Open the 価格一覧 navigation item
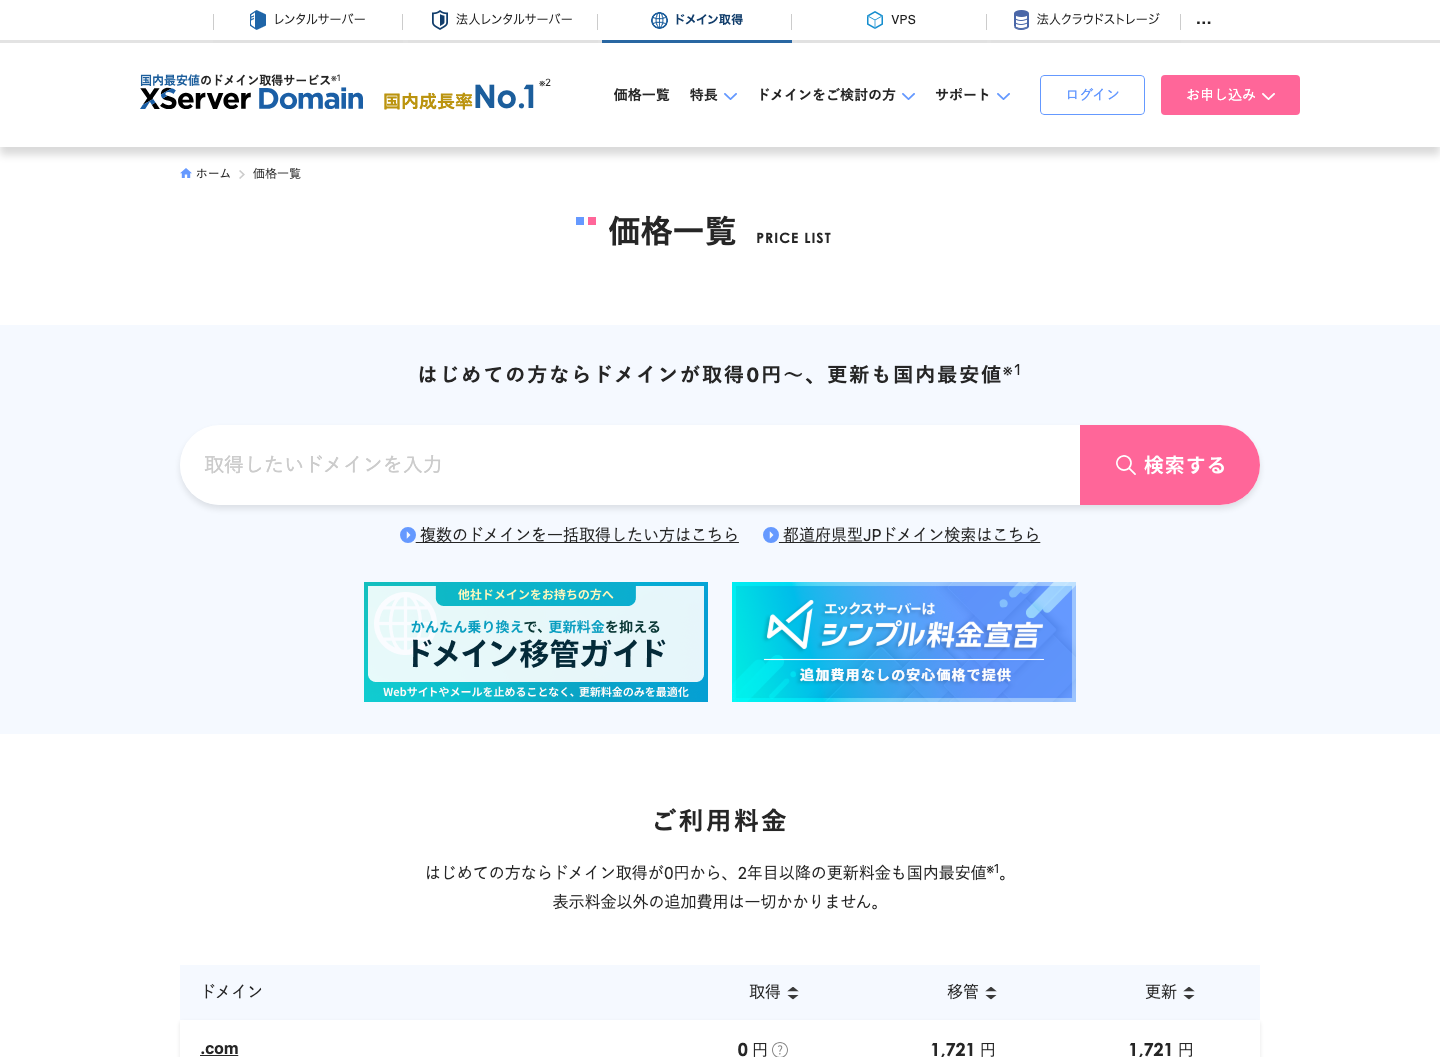The height and width of the screenshot is (1057, 1440). [642, 95]
